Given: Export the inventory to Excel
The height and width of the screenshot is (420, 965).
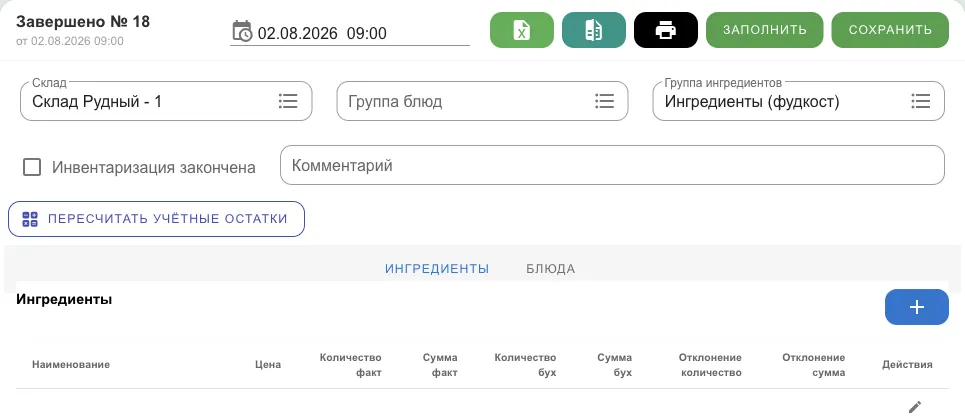Looking at the screenshot, I should (x=522, y=30).
